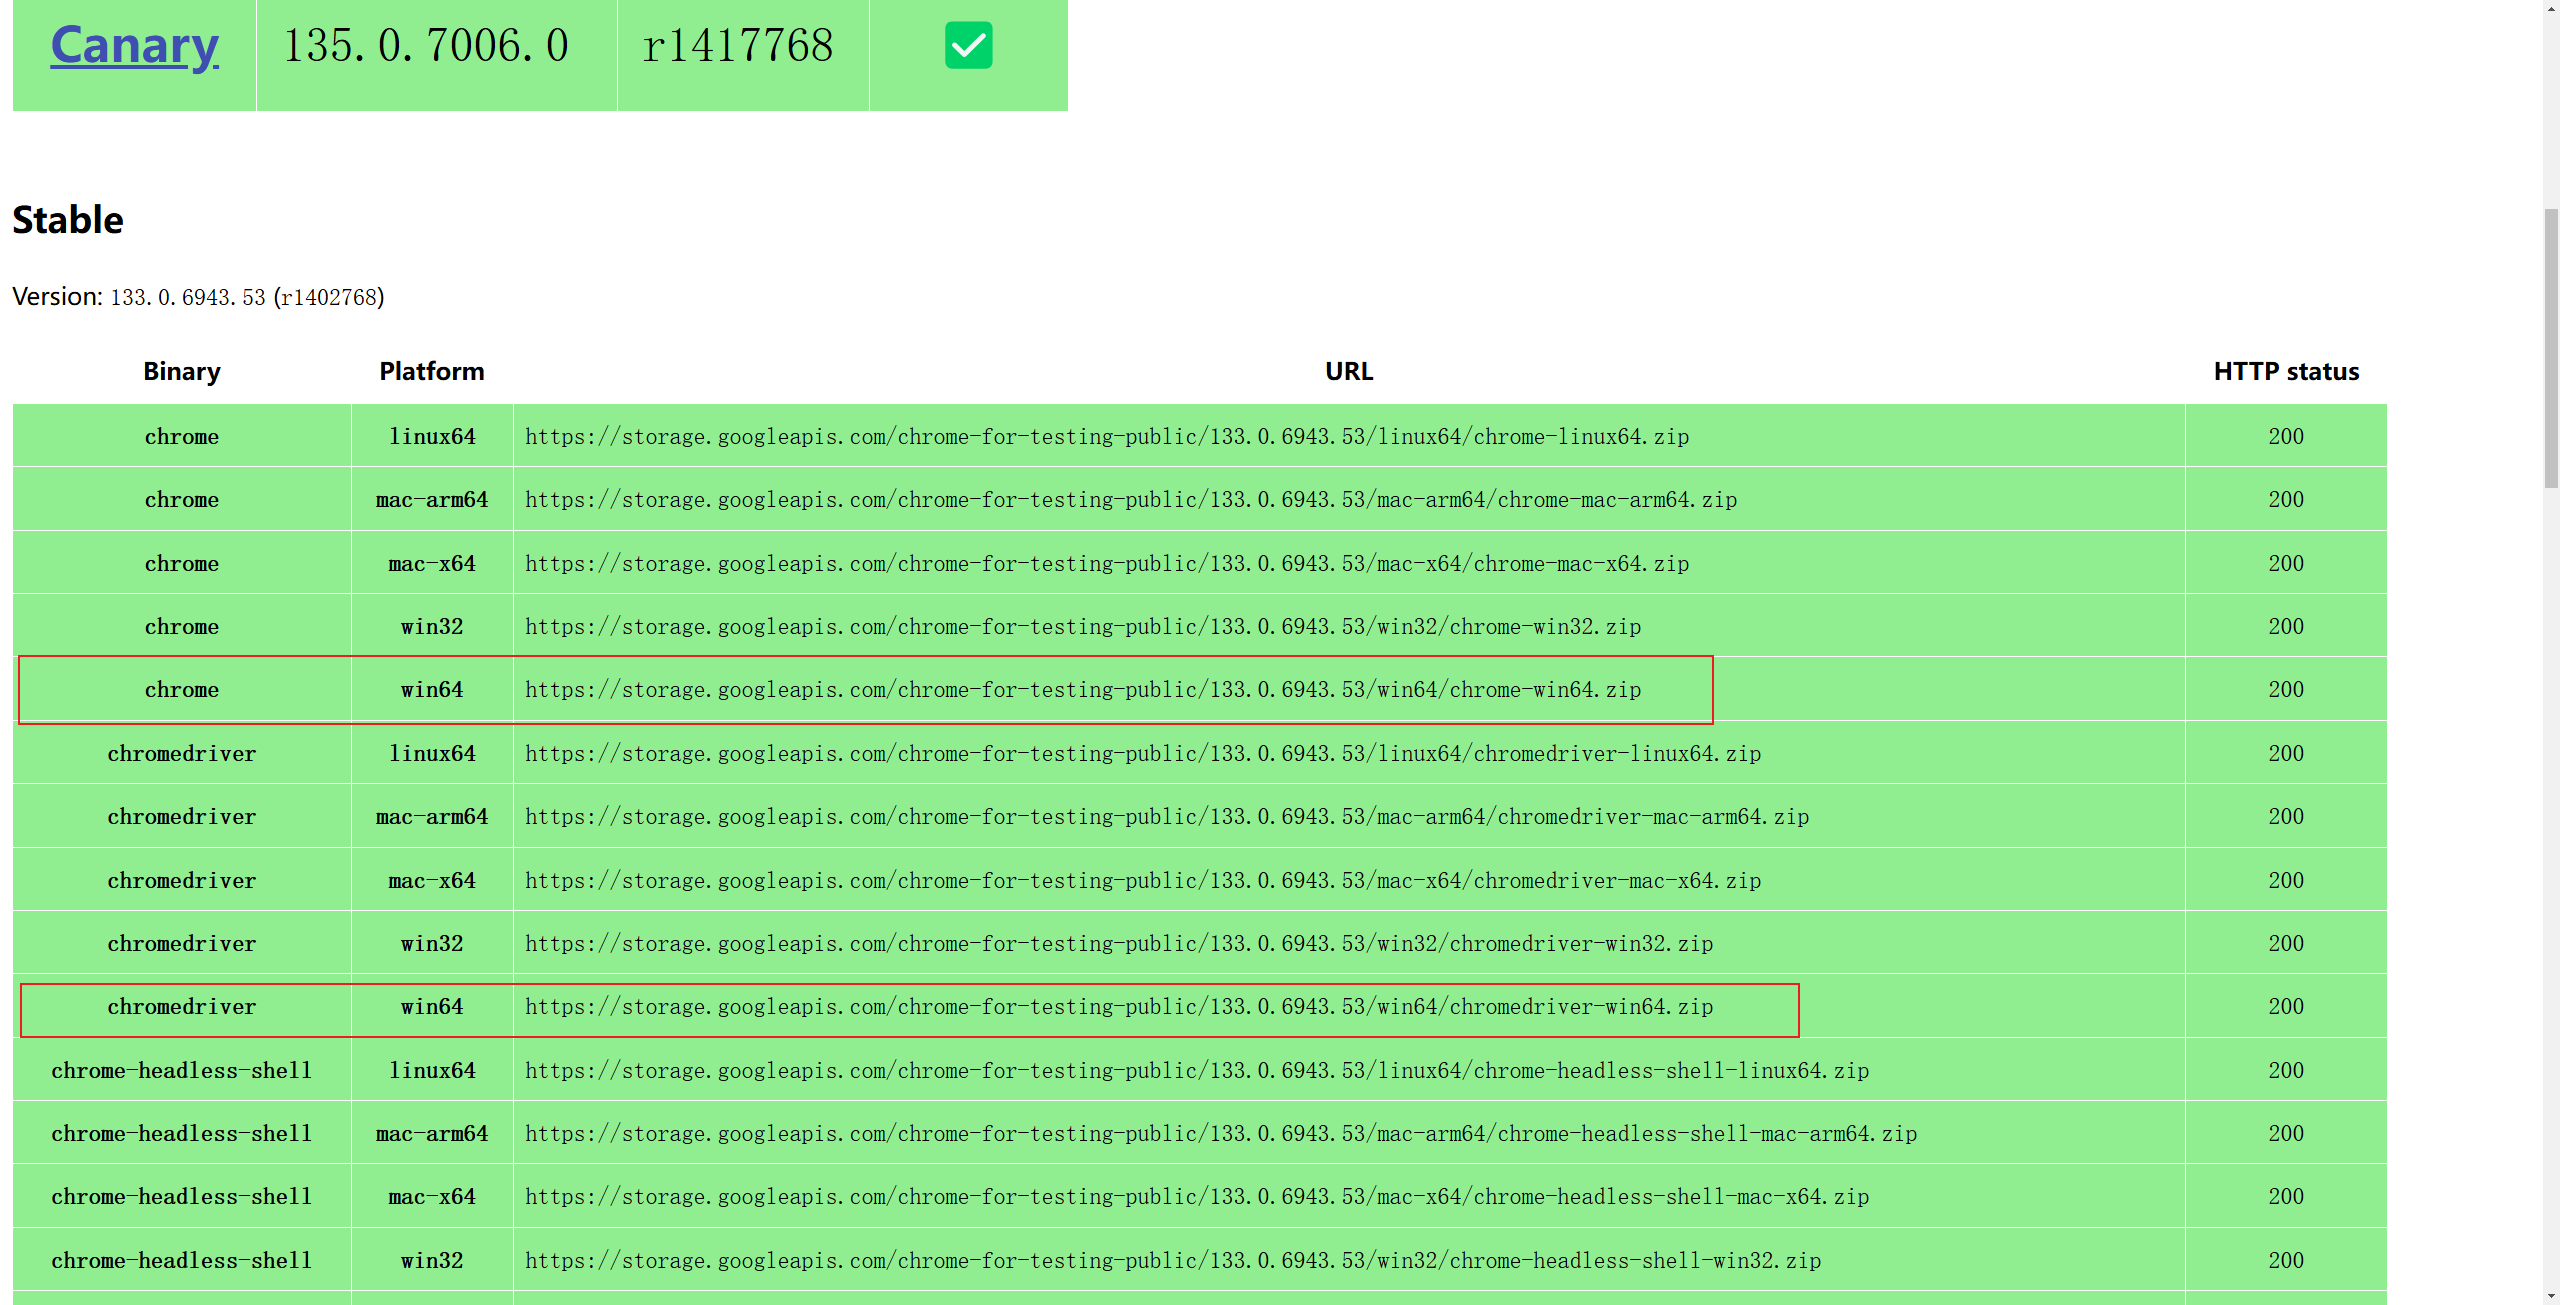
Task: Open the Canary channel link
Action: pos(134,46)
